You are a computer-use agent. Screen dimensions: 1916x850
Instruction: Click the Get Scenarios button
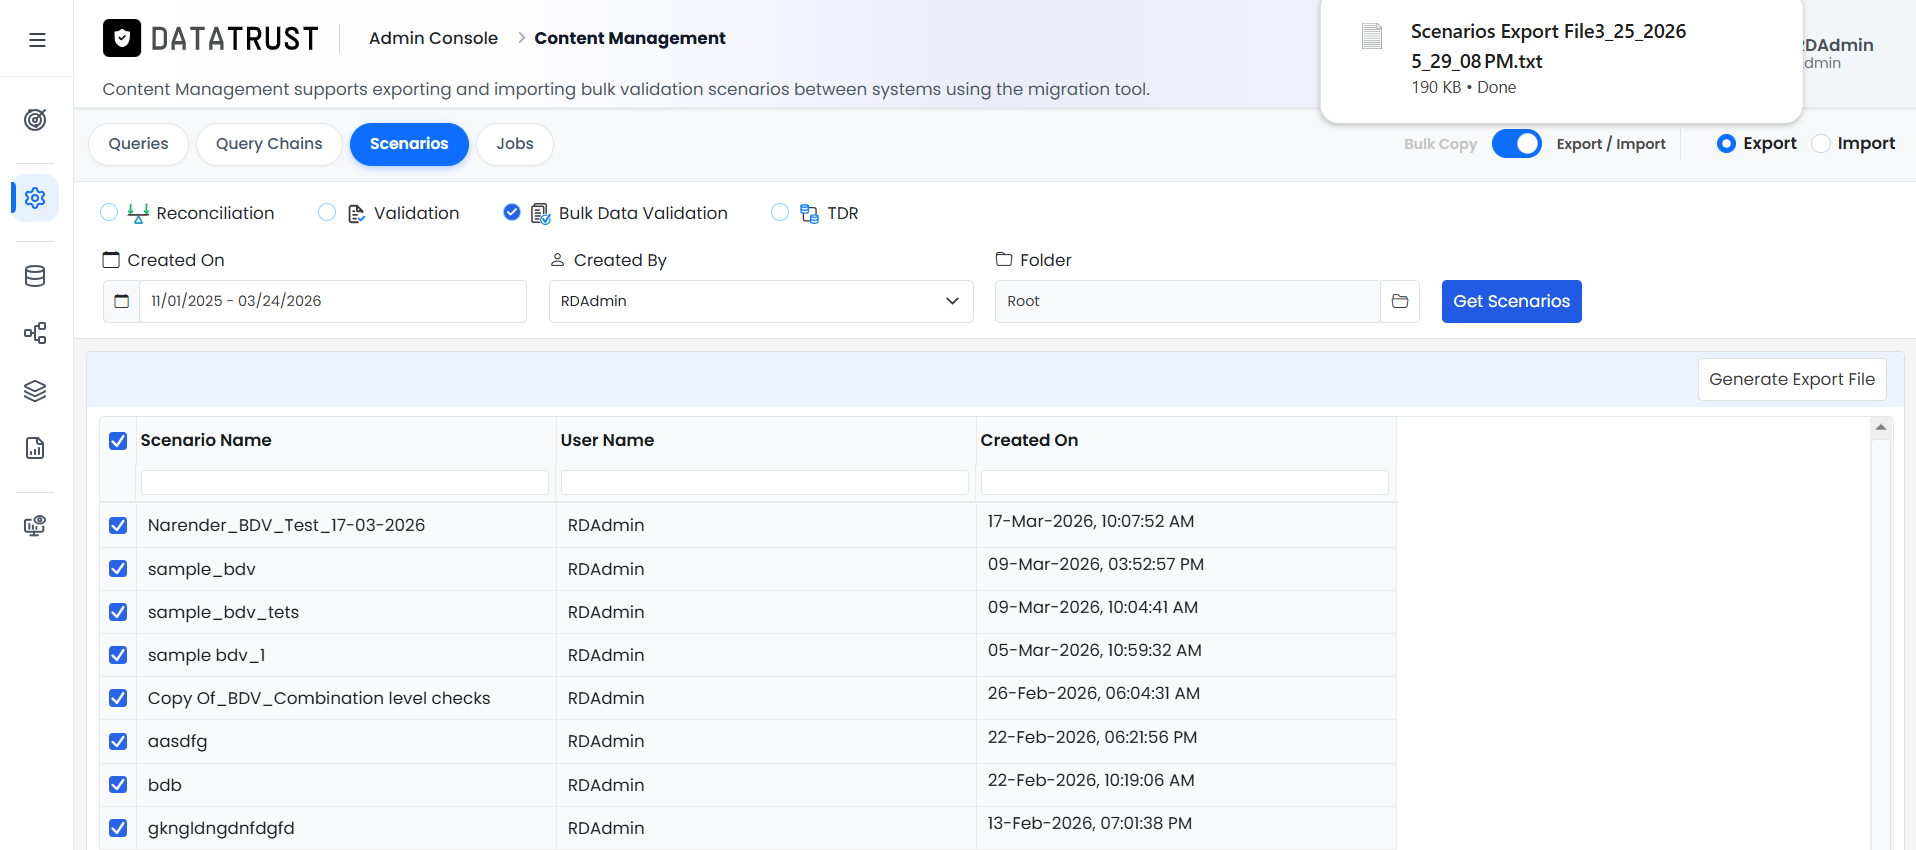click(1511, 301)
